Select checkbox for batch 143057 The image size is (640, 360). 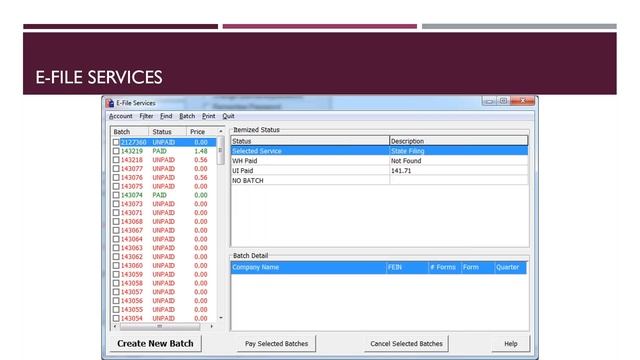click(116, 292)
